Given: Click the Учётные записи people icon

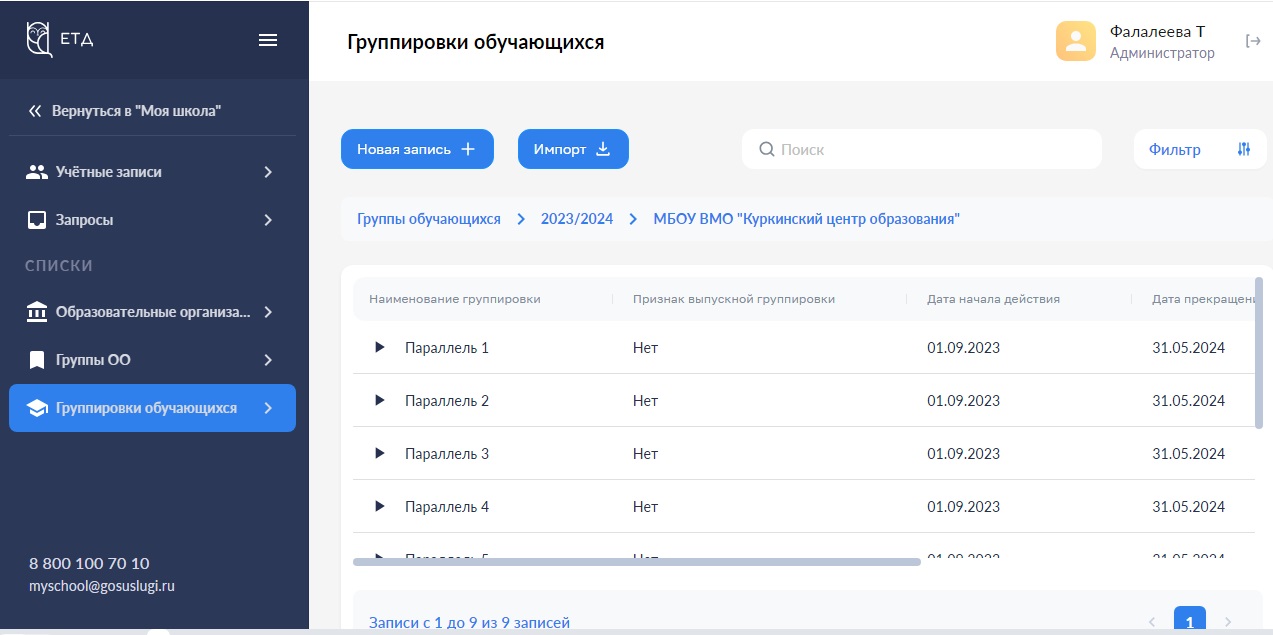Looking at the screenshot, I should pyautogui.click(x=37, y=172).
